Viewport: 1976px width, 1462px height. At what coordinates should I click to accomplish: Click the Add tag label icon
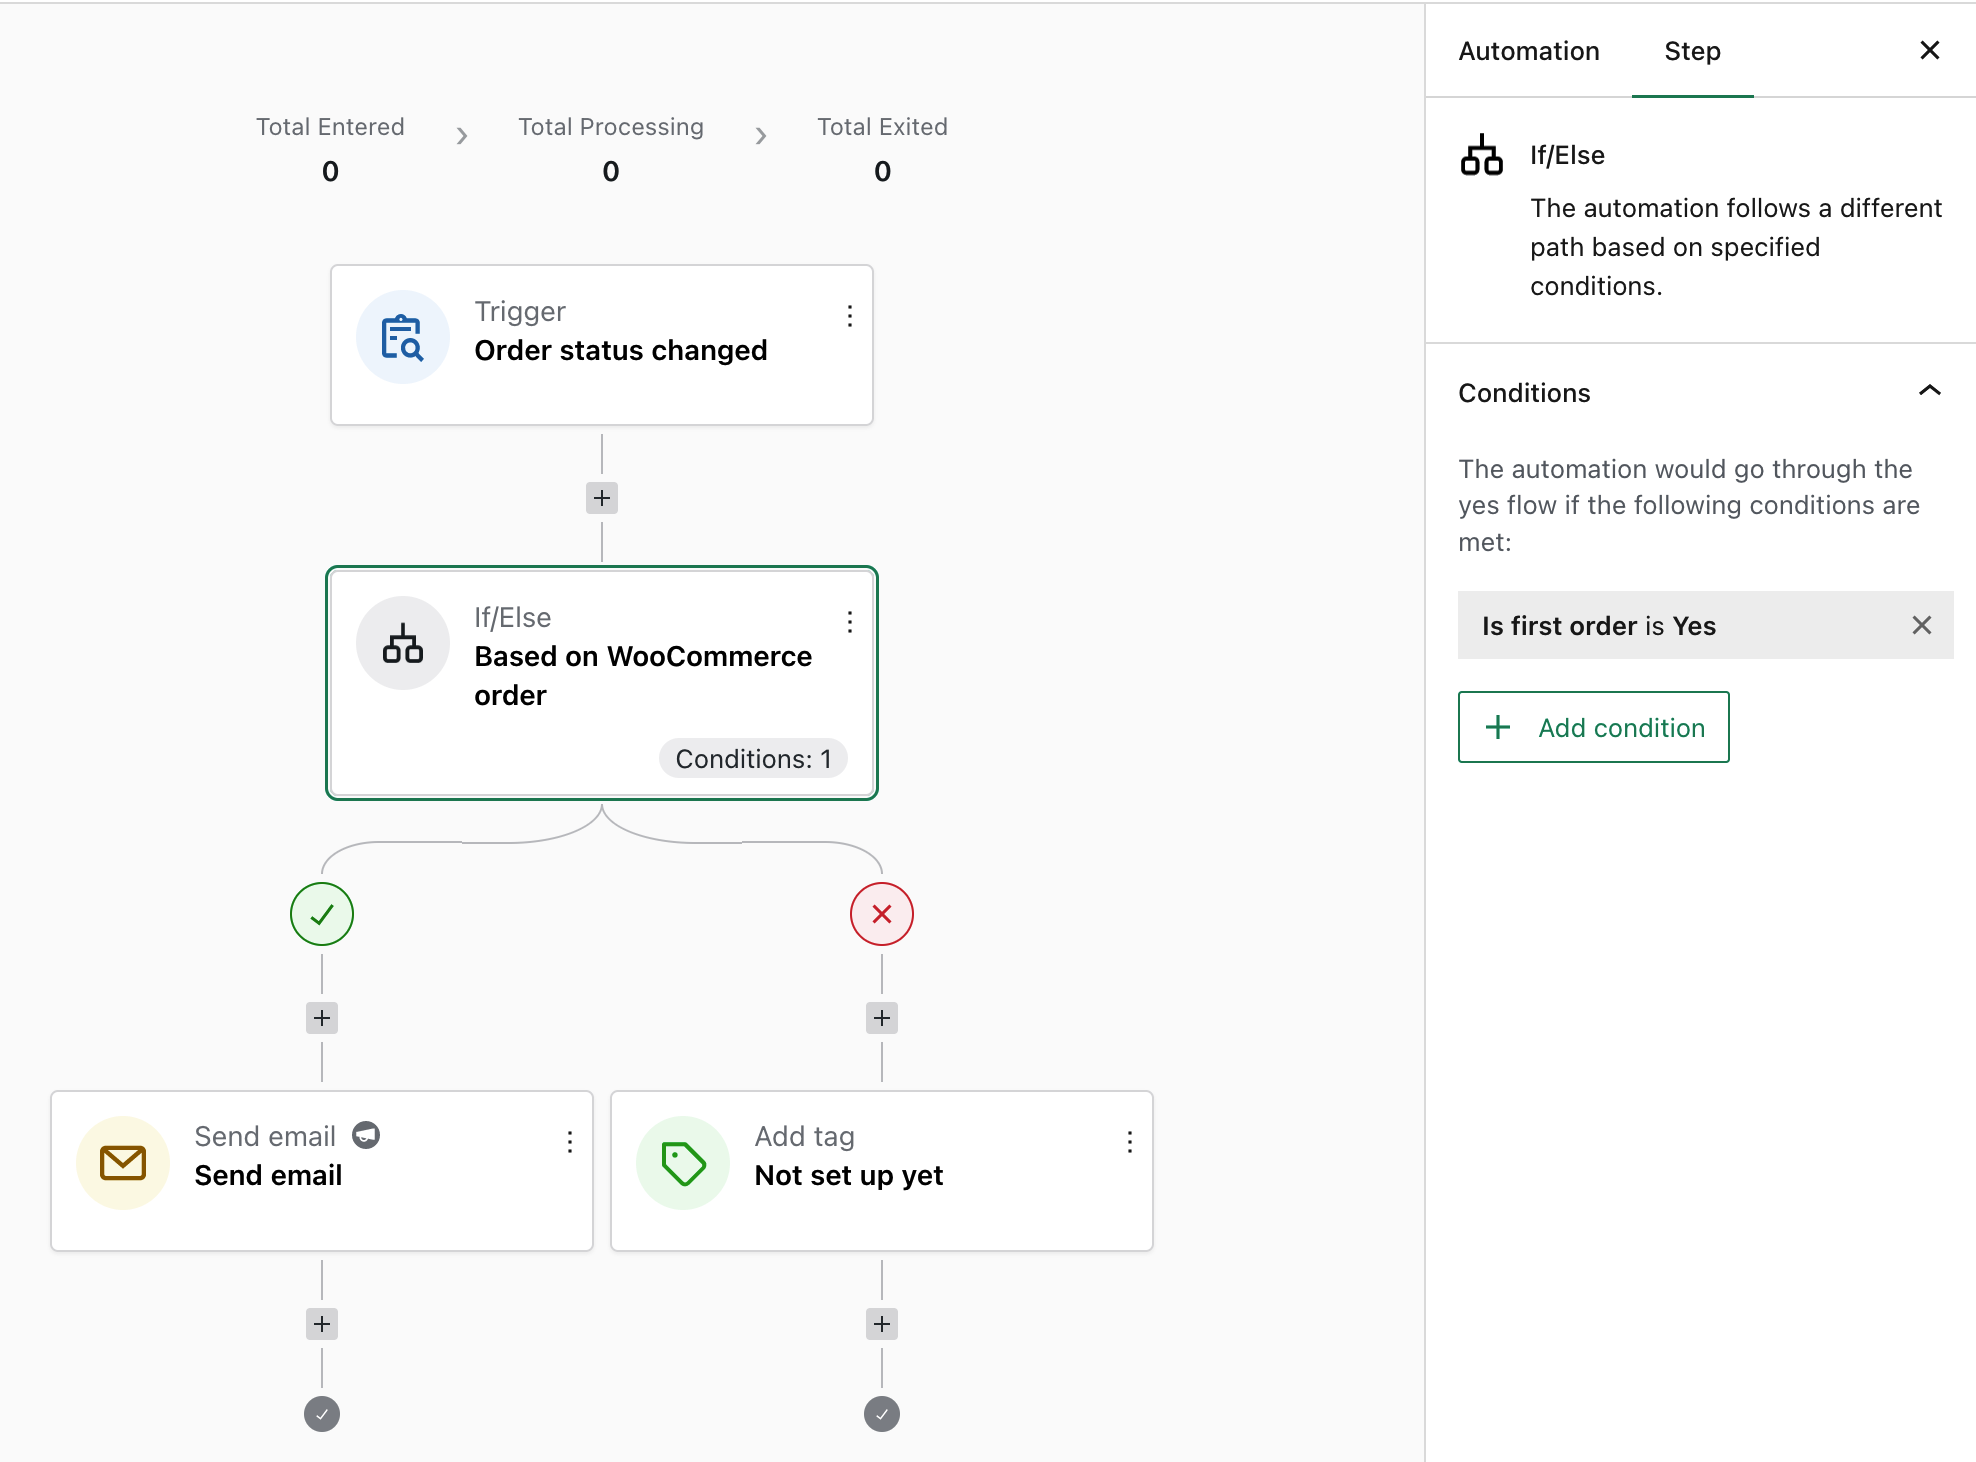(x=683, y=1163)
